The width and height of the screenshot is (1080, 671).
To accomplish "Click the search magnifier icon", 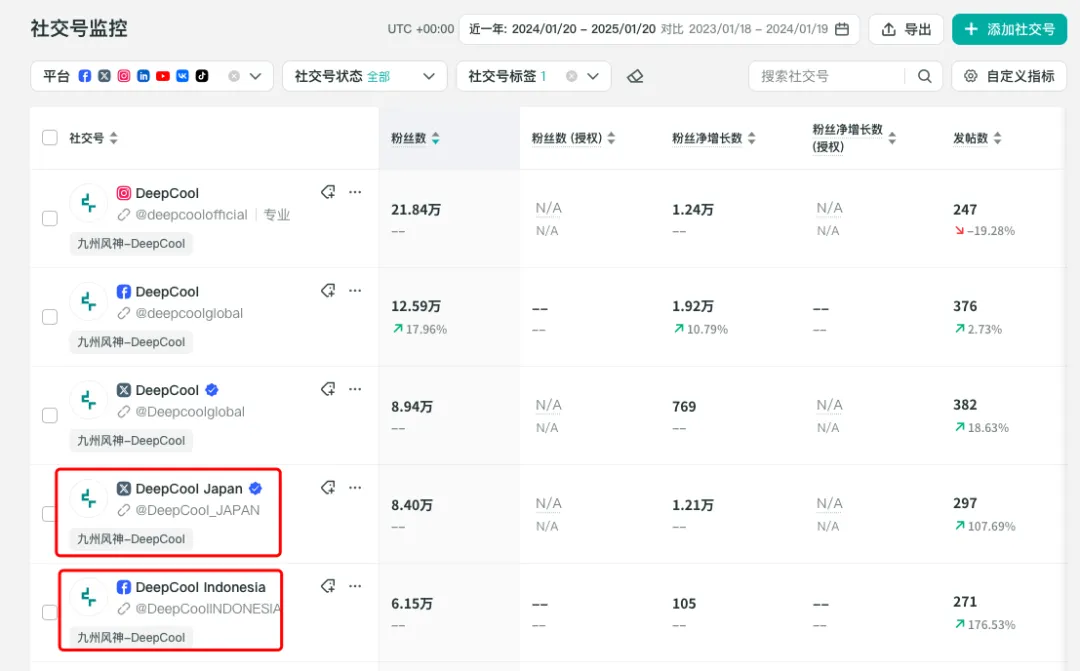I will click(x=924, y=76).
